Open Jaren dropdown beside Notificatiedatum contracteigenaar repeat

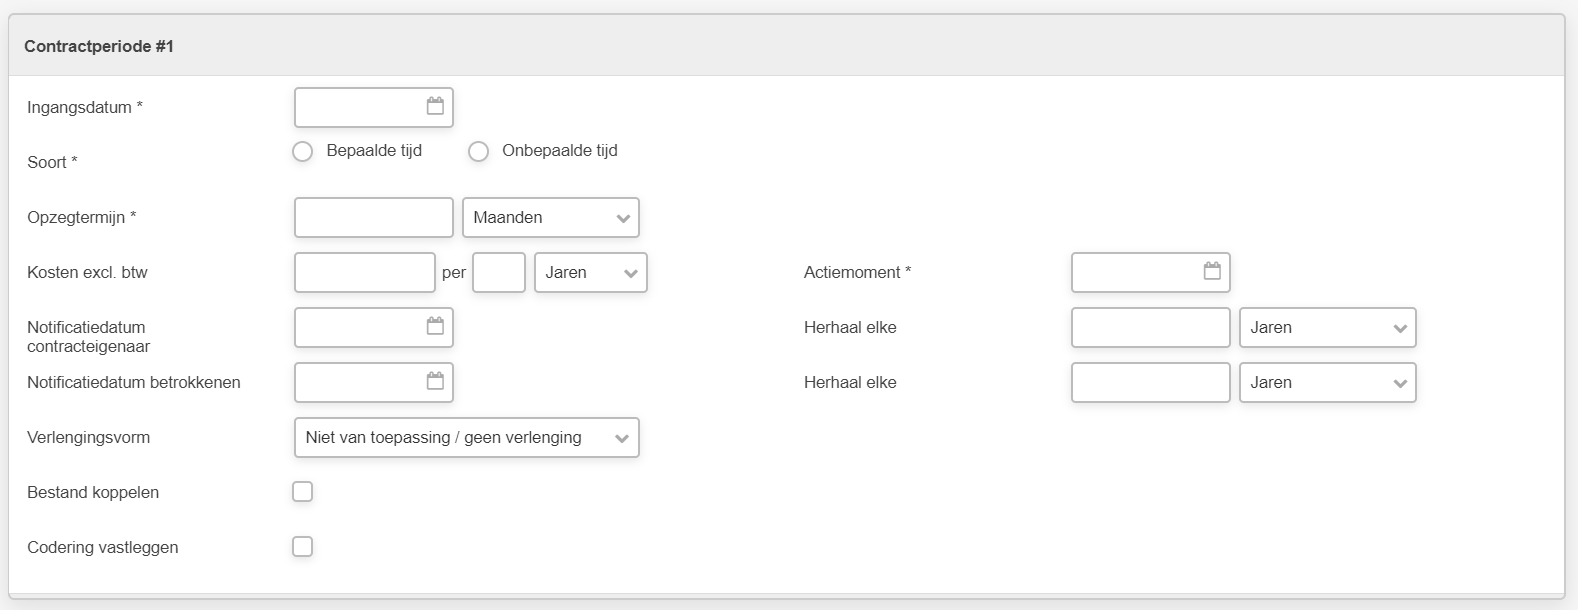tap(1327, 327)
